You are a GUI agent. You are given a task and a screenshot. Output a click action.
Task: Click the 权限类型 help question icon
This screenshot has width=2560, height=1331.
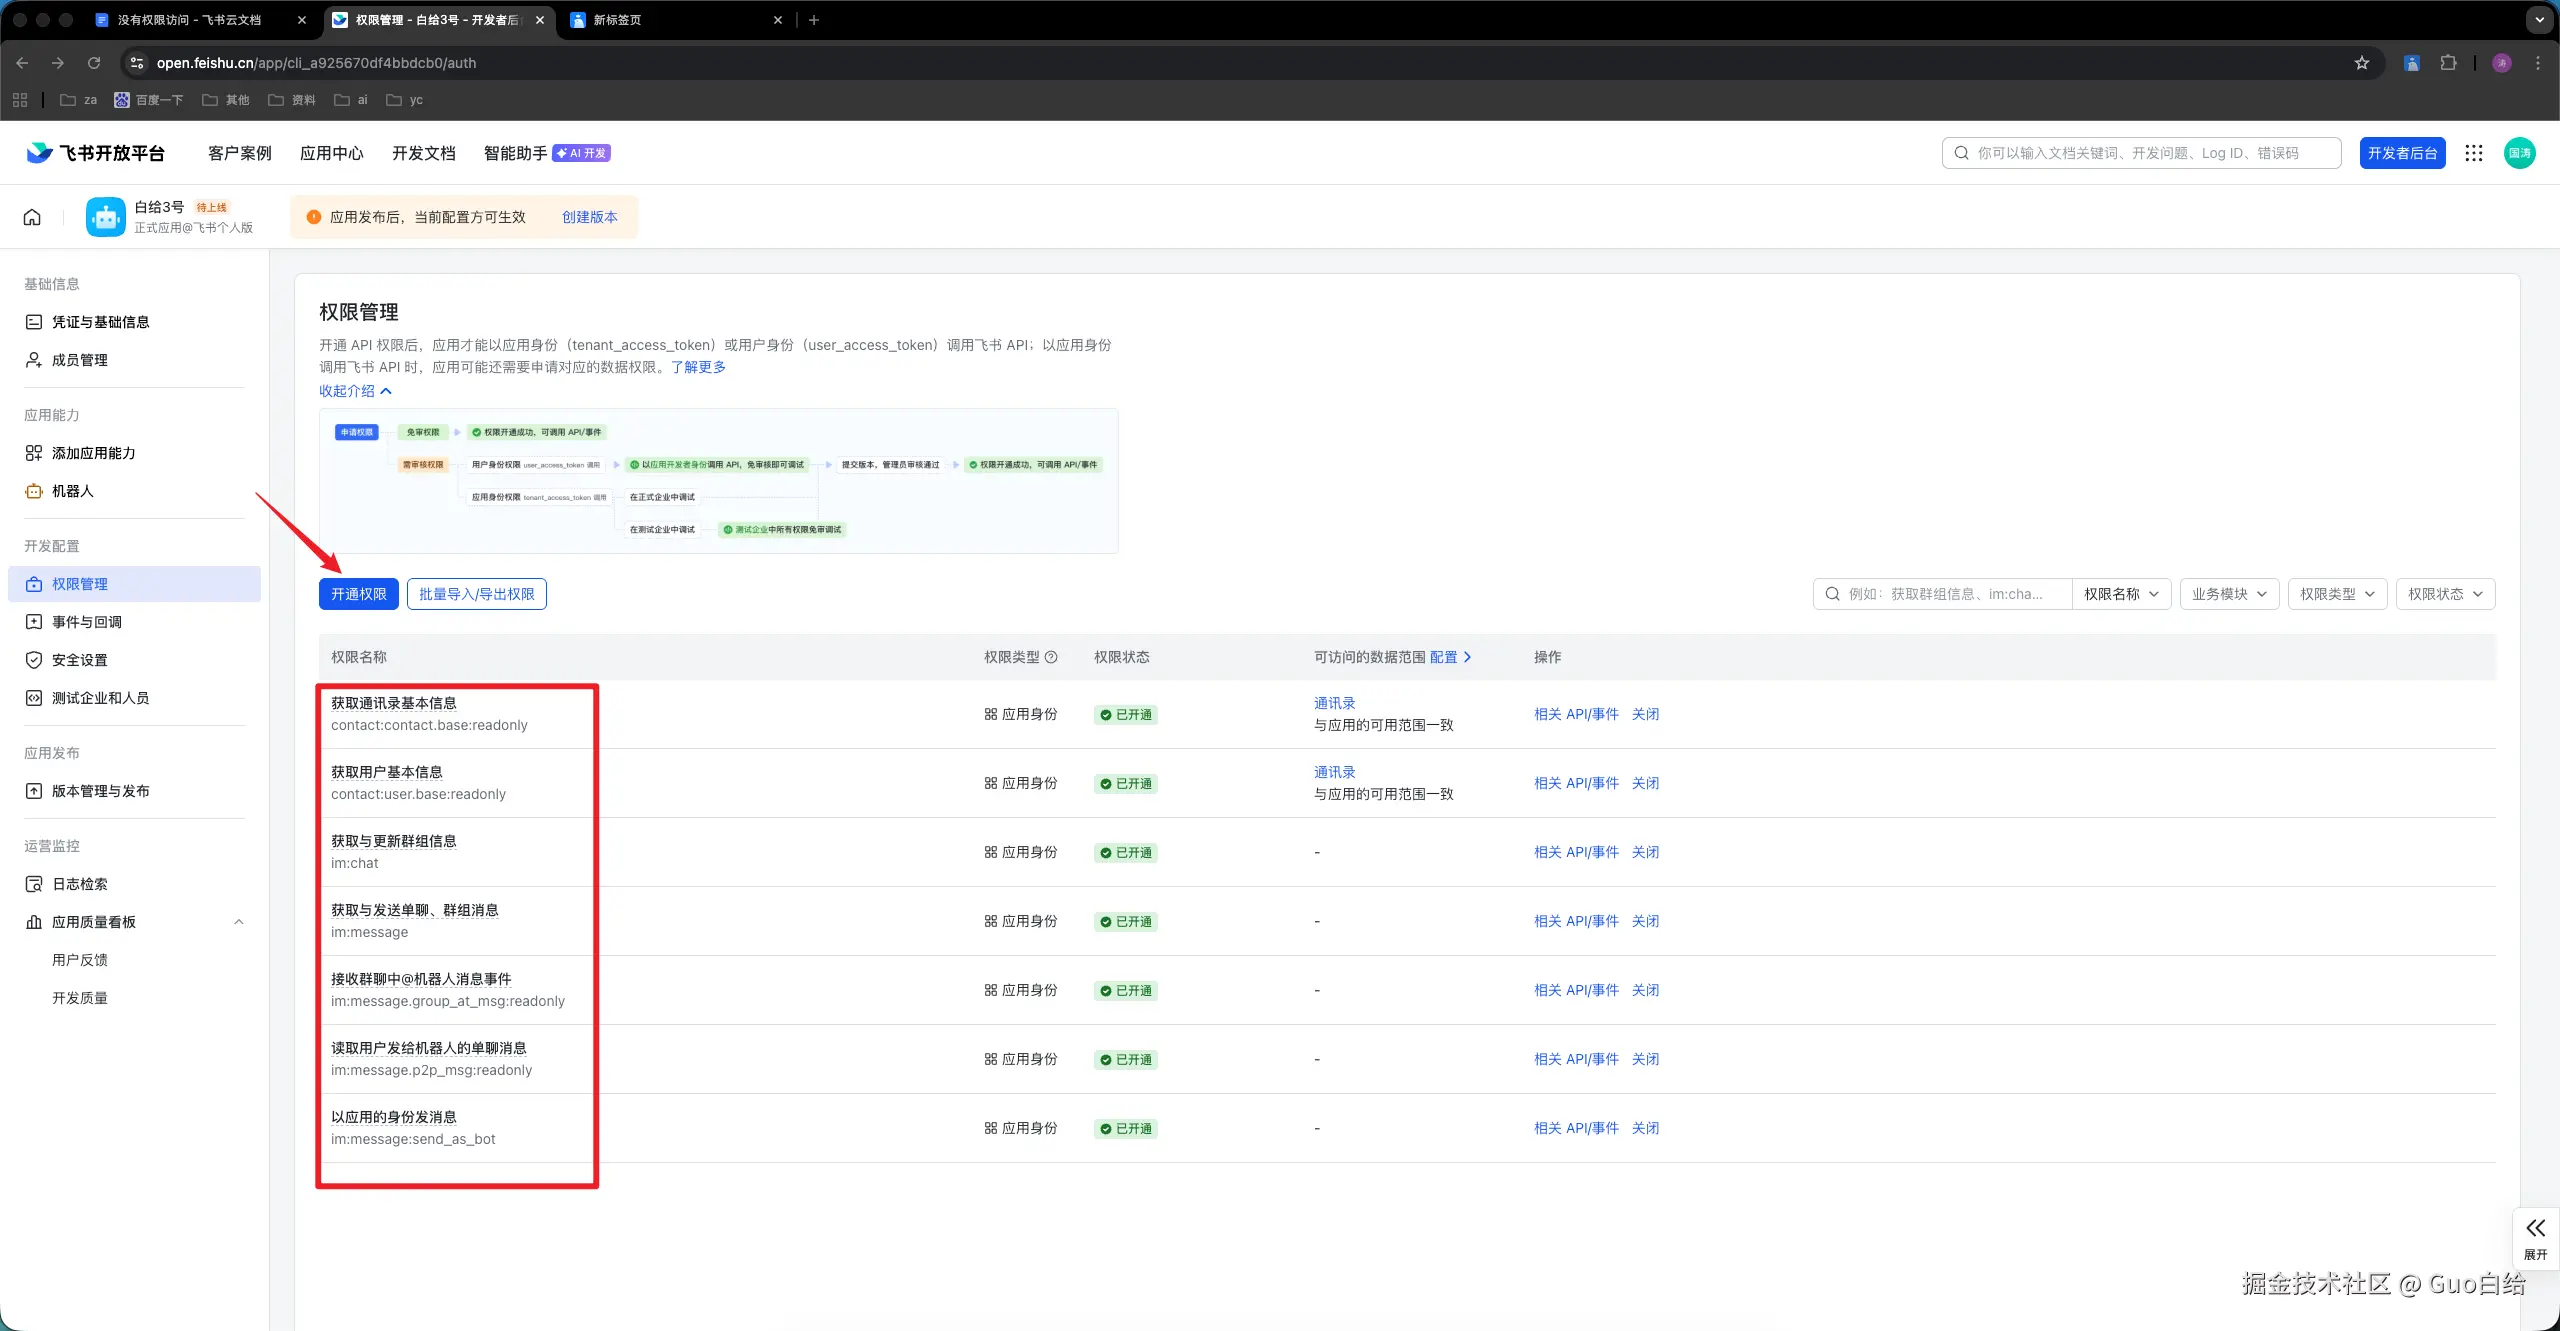[1051, 657]
